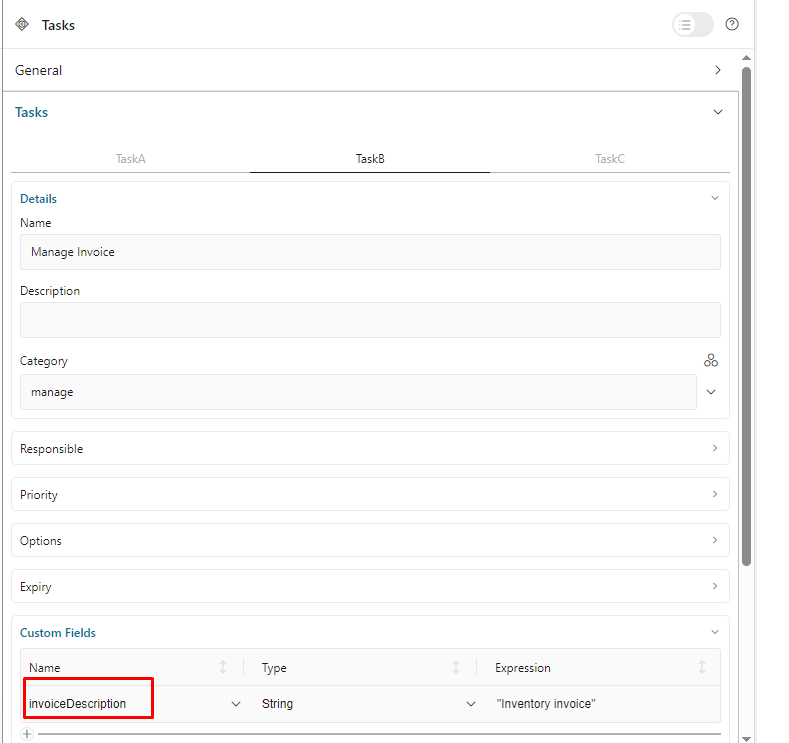The width and height of the screenshot is (789, 743).
Task: Open the help question mark icon
Action: (732, 24)
